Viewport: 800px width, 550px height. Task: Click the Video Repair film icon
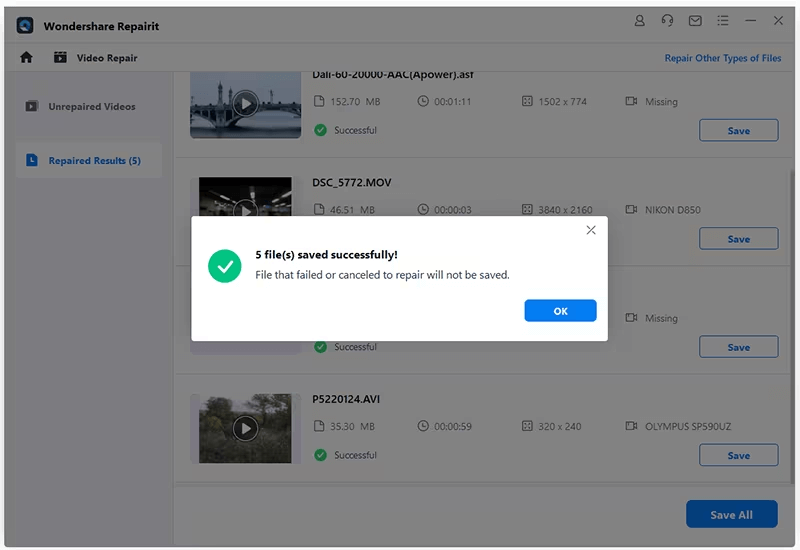tap(60, 58)
